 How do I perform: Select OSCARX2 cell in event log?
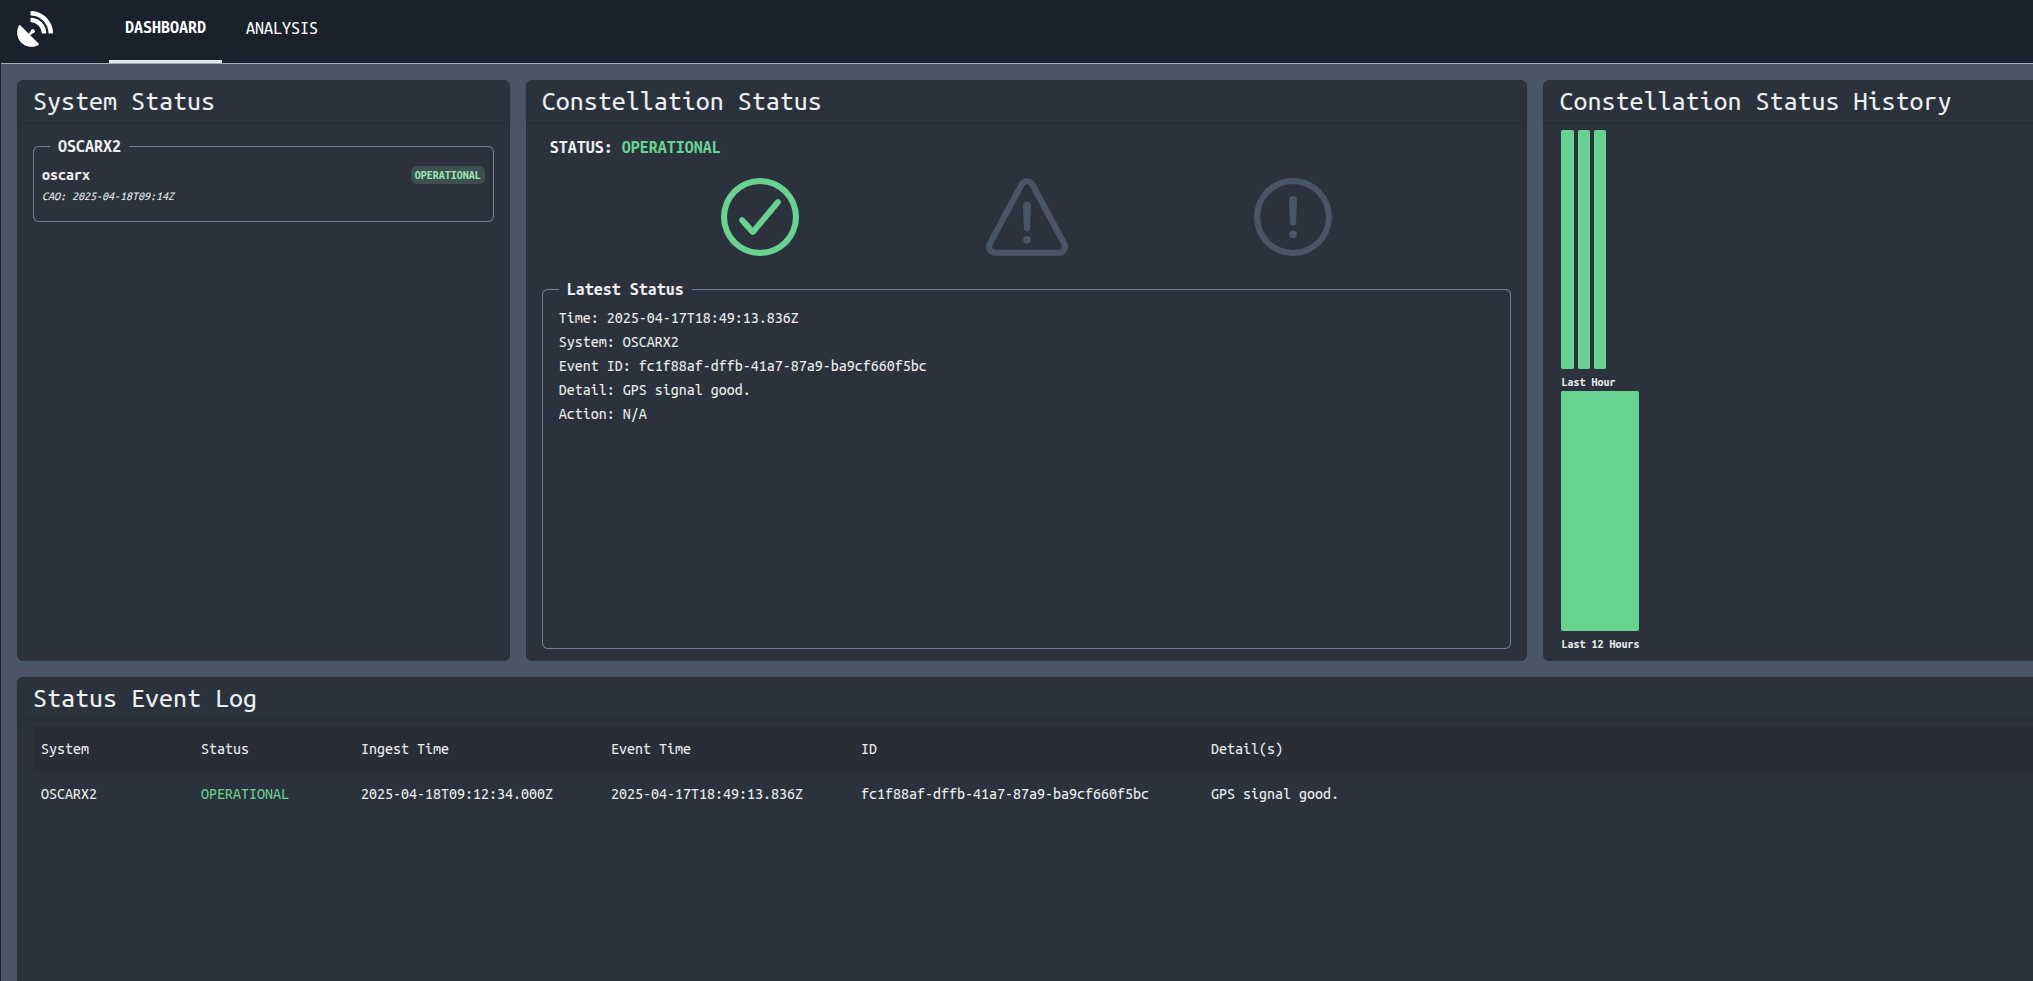tap(69, 794)
